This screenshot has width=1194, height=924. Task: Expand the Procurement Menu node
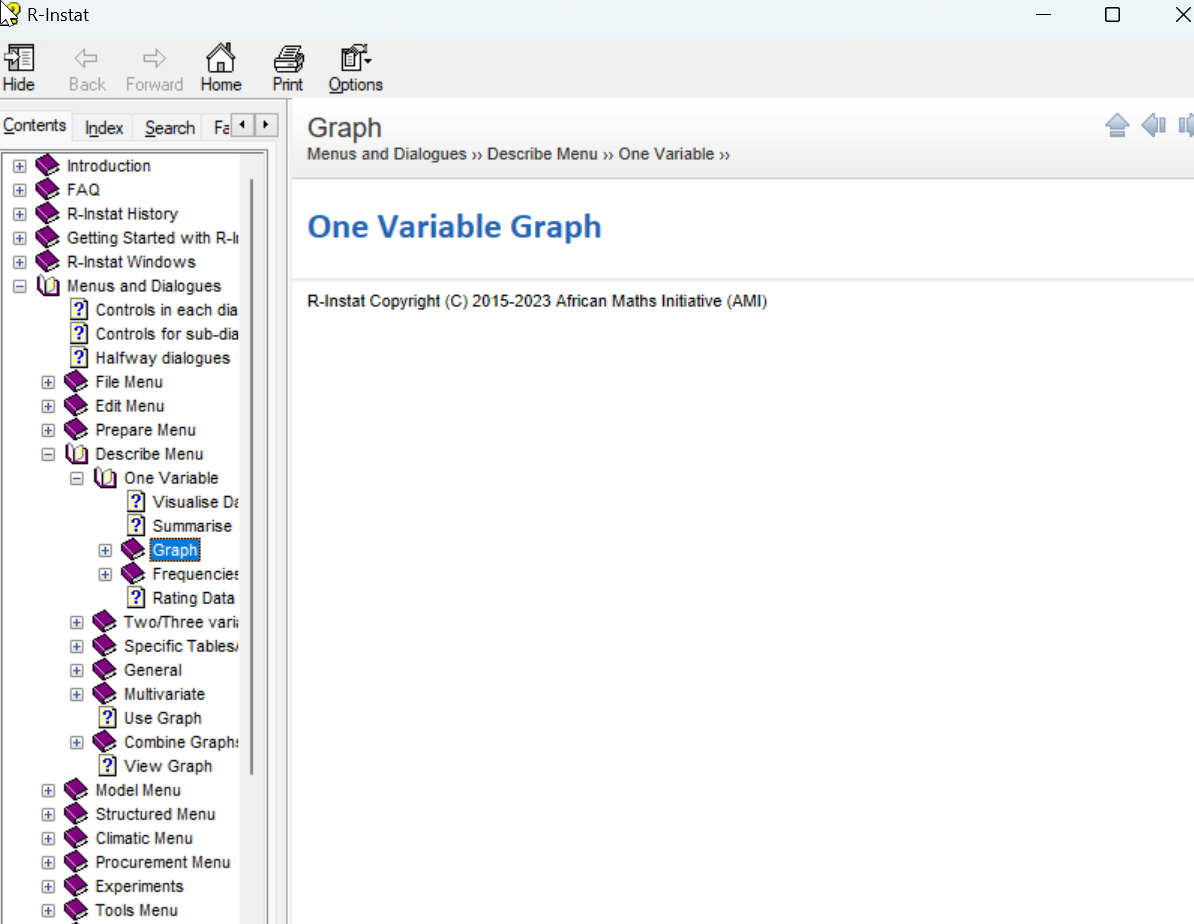click(x=48, y=862)
